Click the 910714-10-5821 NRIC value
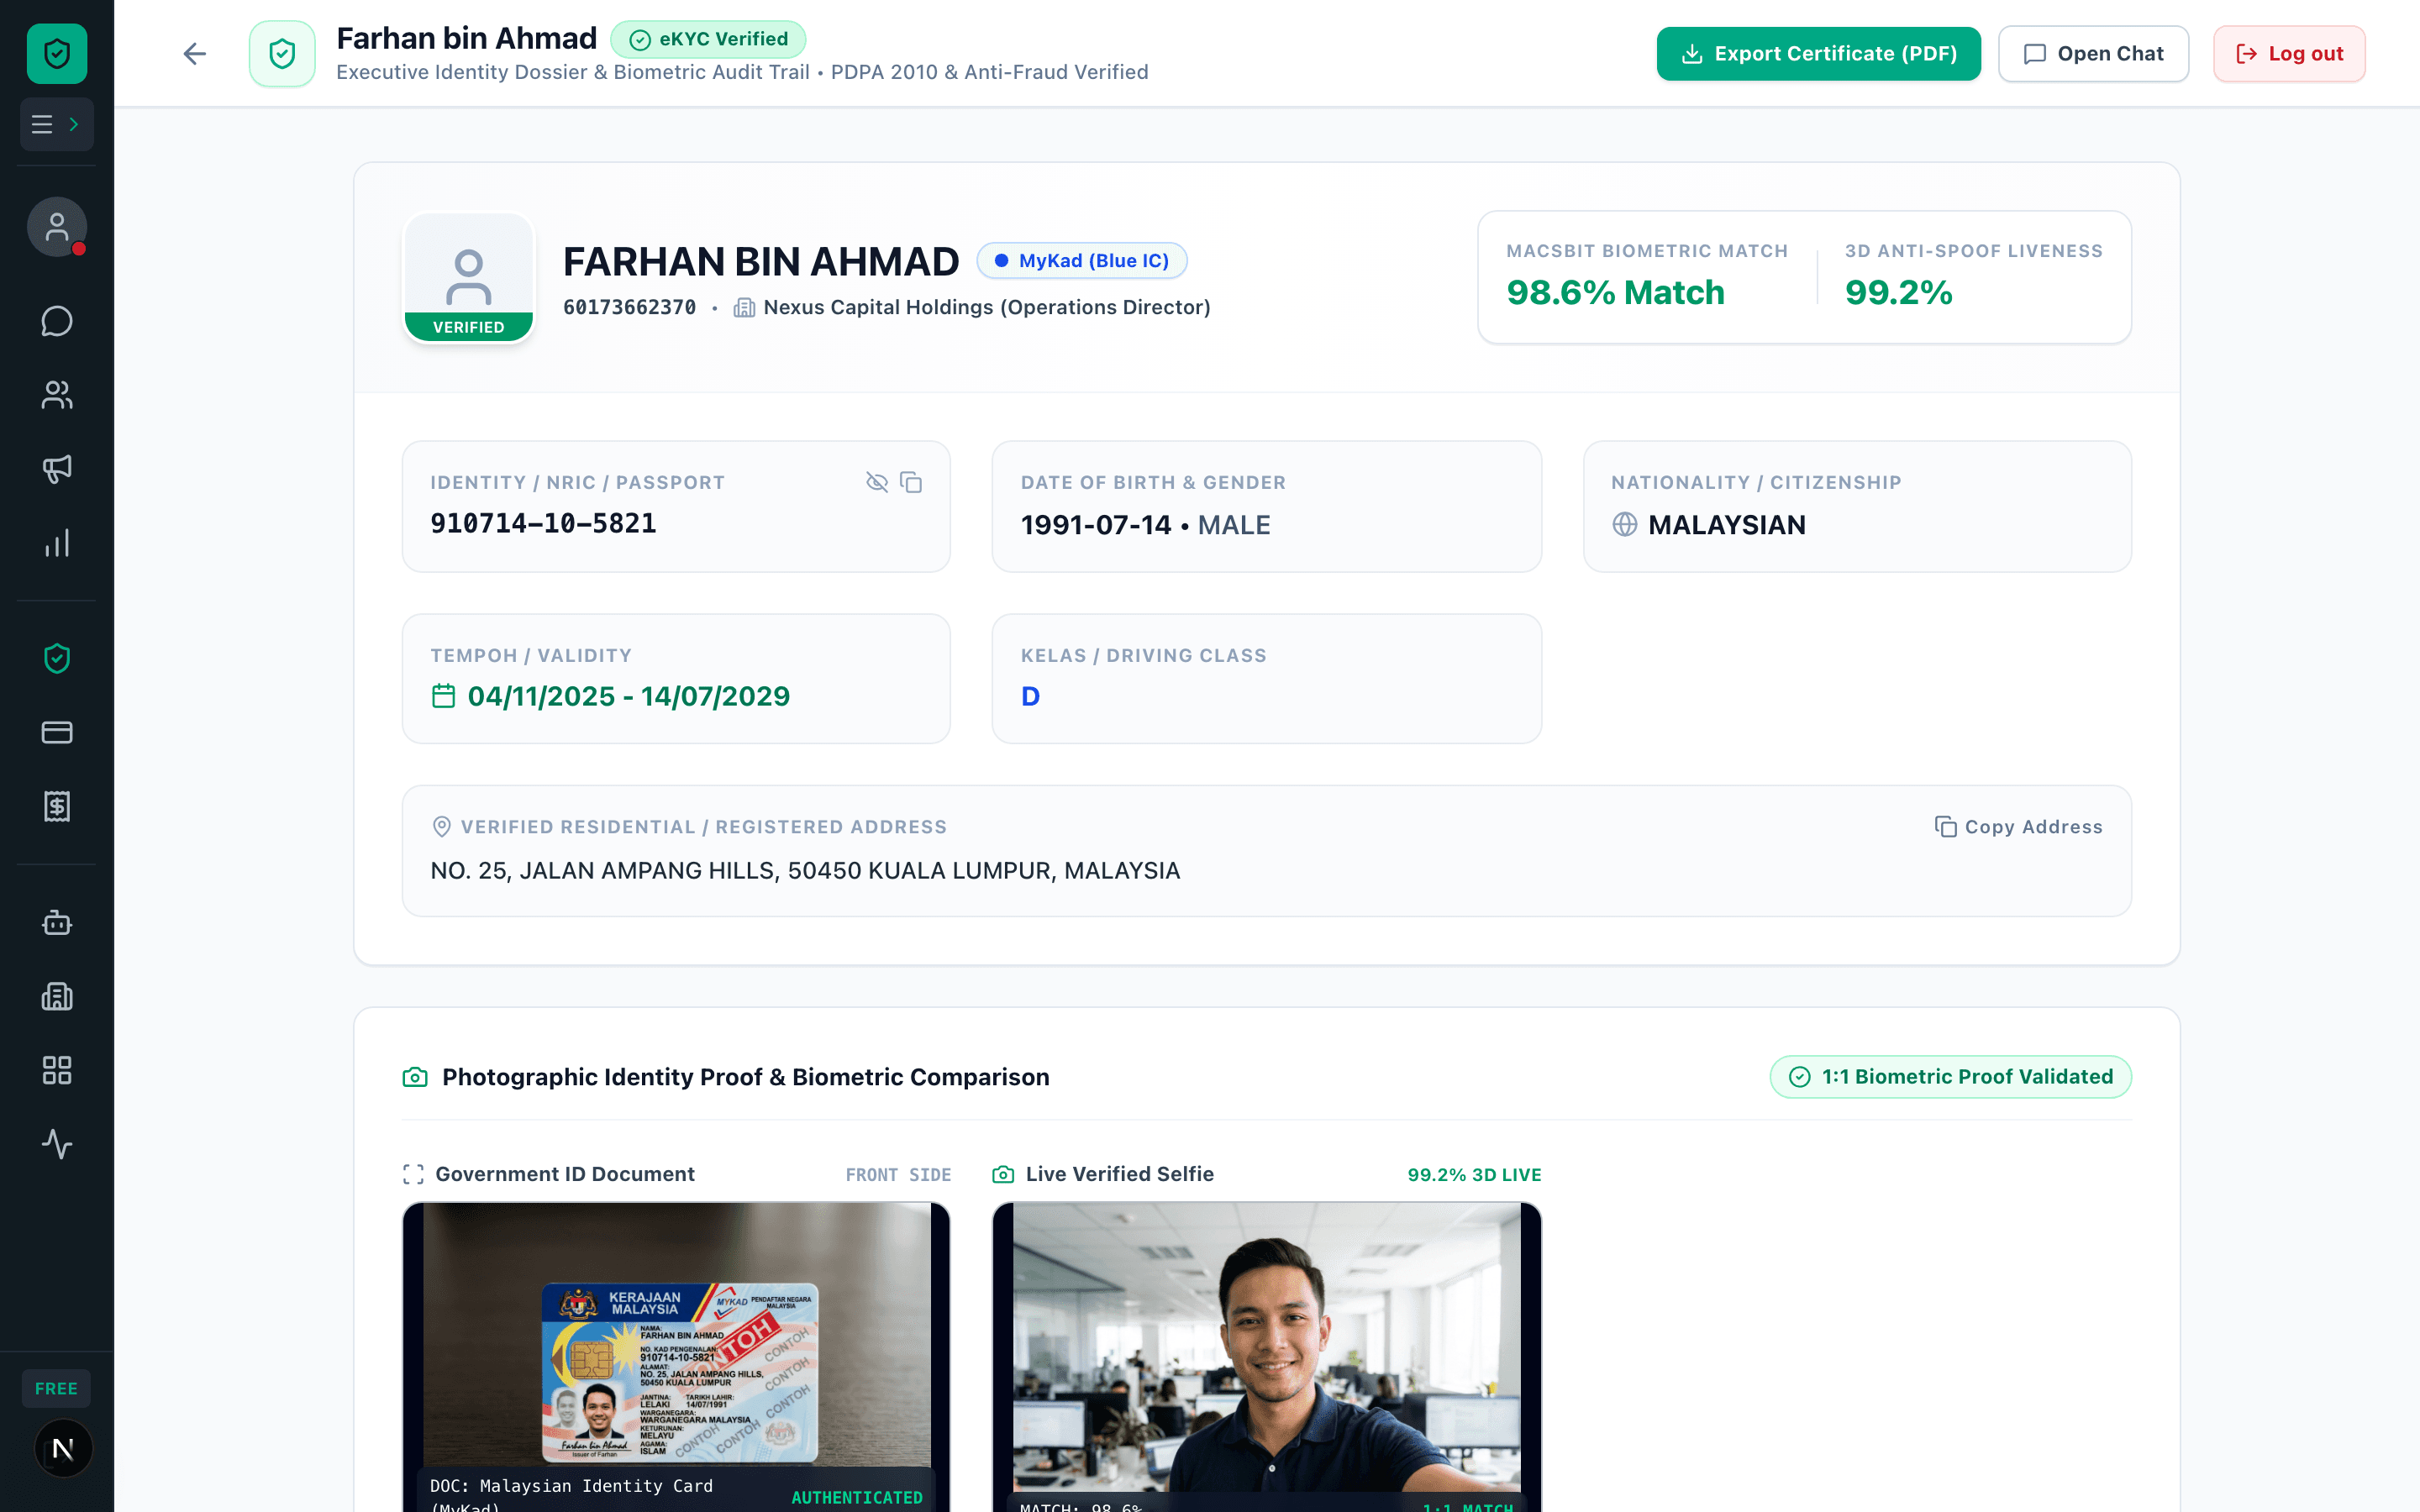Viewport: 2420px width, 1512px height. point(543,523)
